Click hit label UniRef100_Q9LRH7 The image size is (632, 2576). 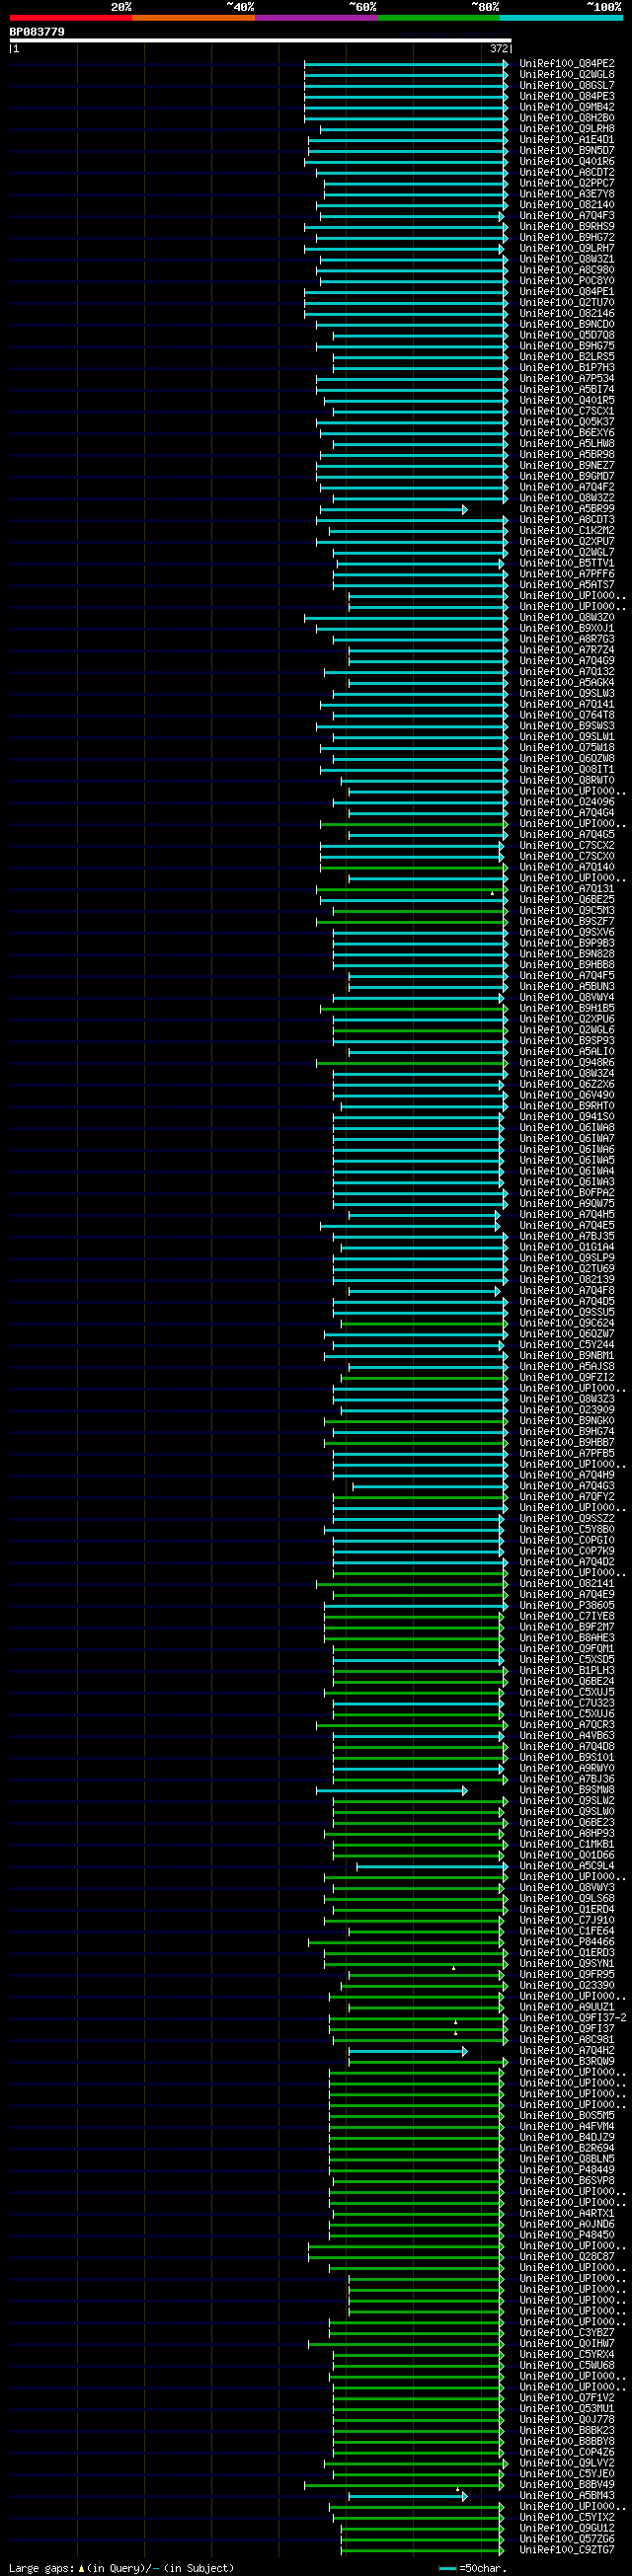567,249
